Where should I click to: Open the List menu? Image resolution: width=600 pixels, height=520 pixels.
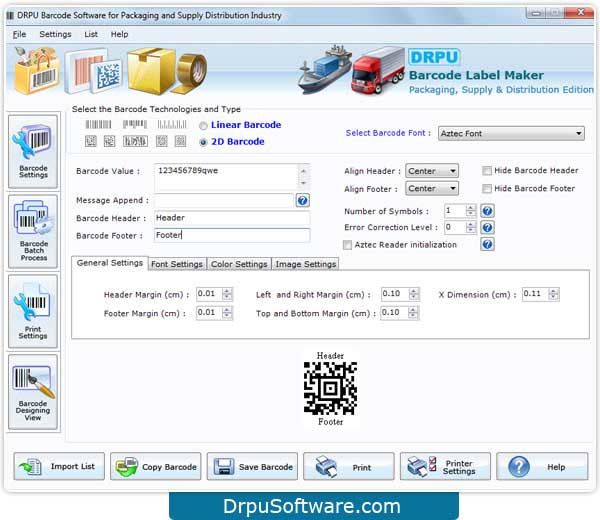[91, 34]
